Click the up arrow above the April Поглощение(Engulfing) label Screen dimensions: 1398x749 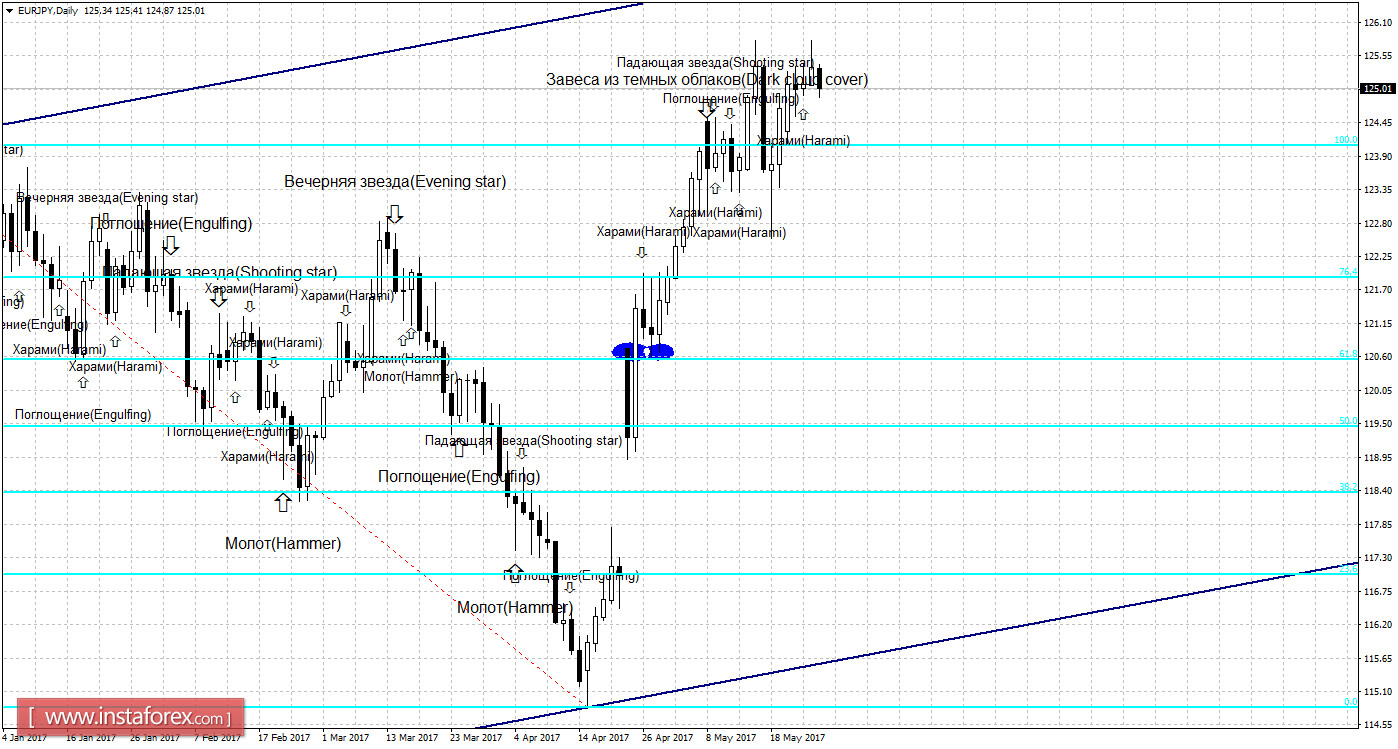point(514,573)
